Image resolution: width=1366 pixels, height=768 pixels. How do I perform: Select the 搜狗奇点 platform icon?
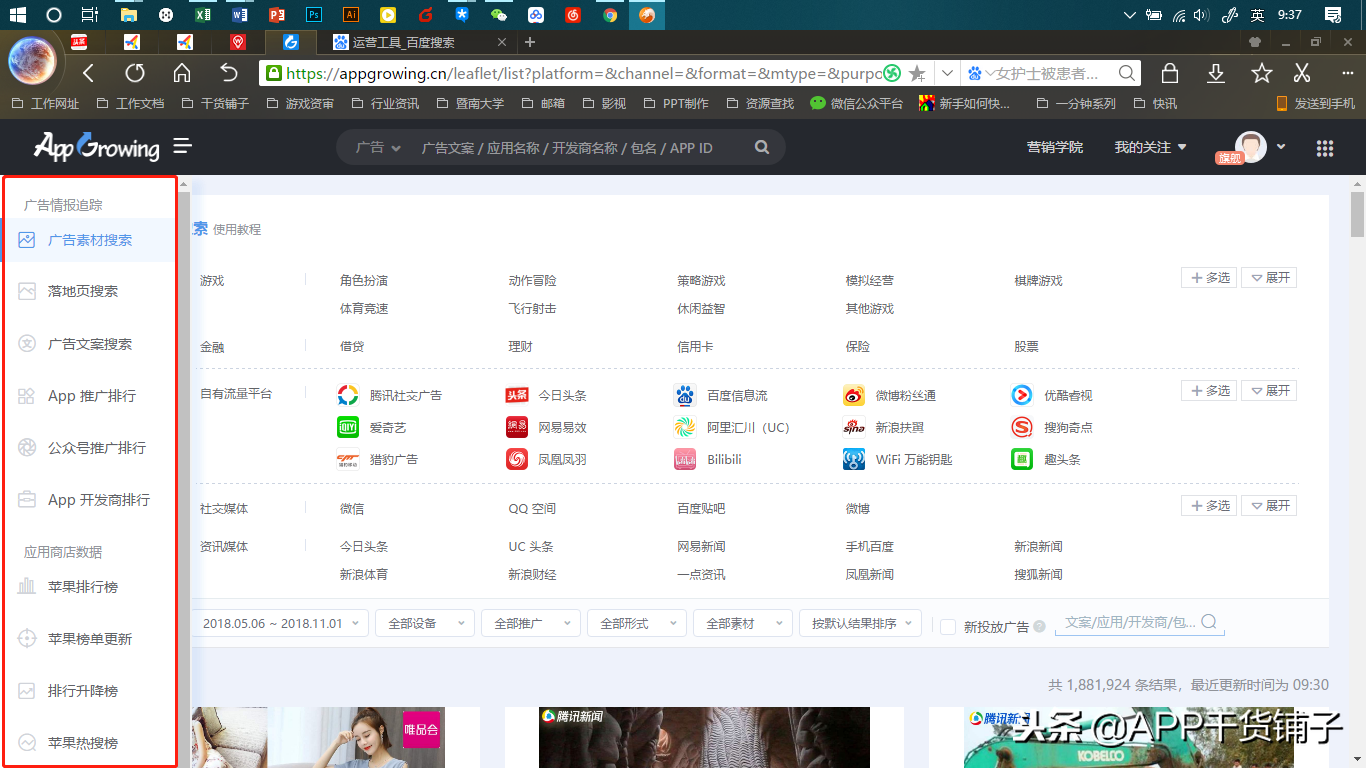coord(1022,427)
